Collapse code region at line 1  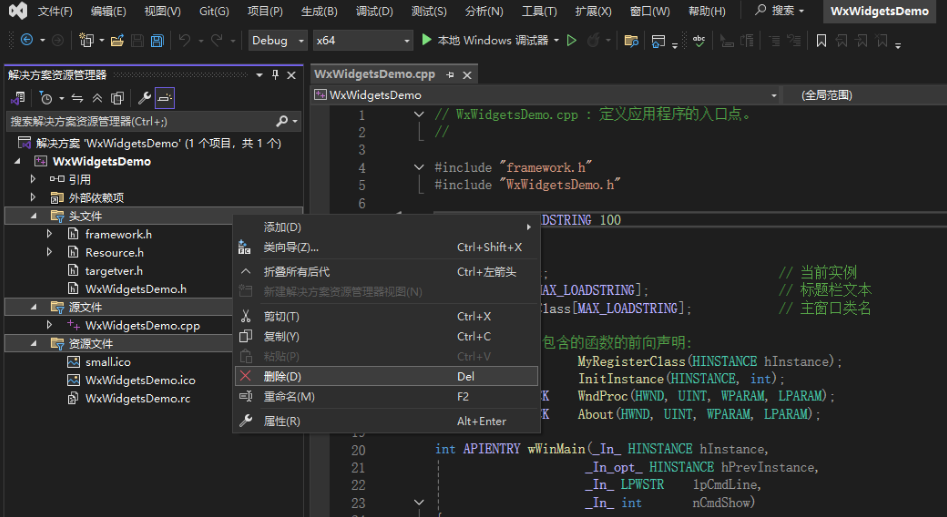[x=419, y=114]
